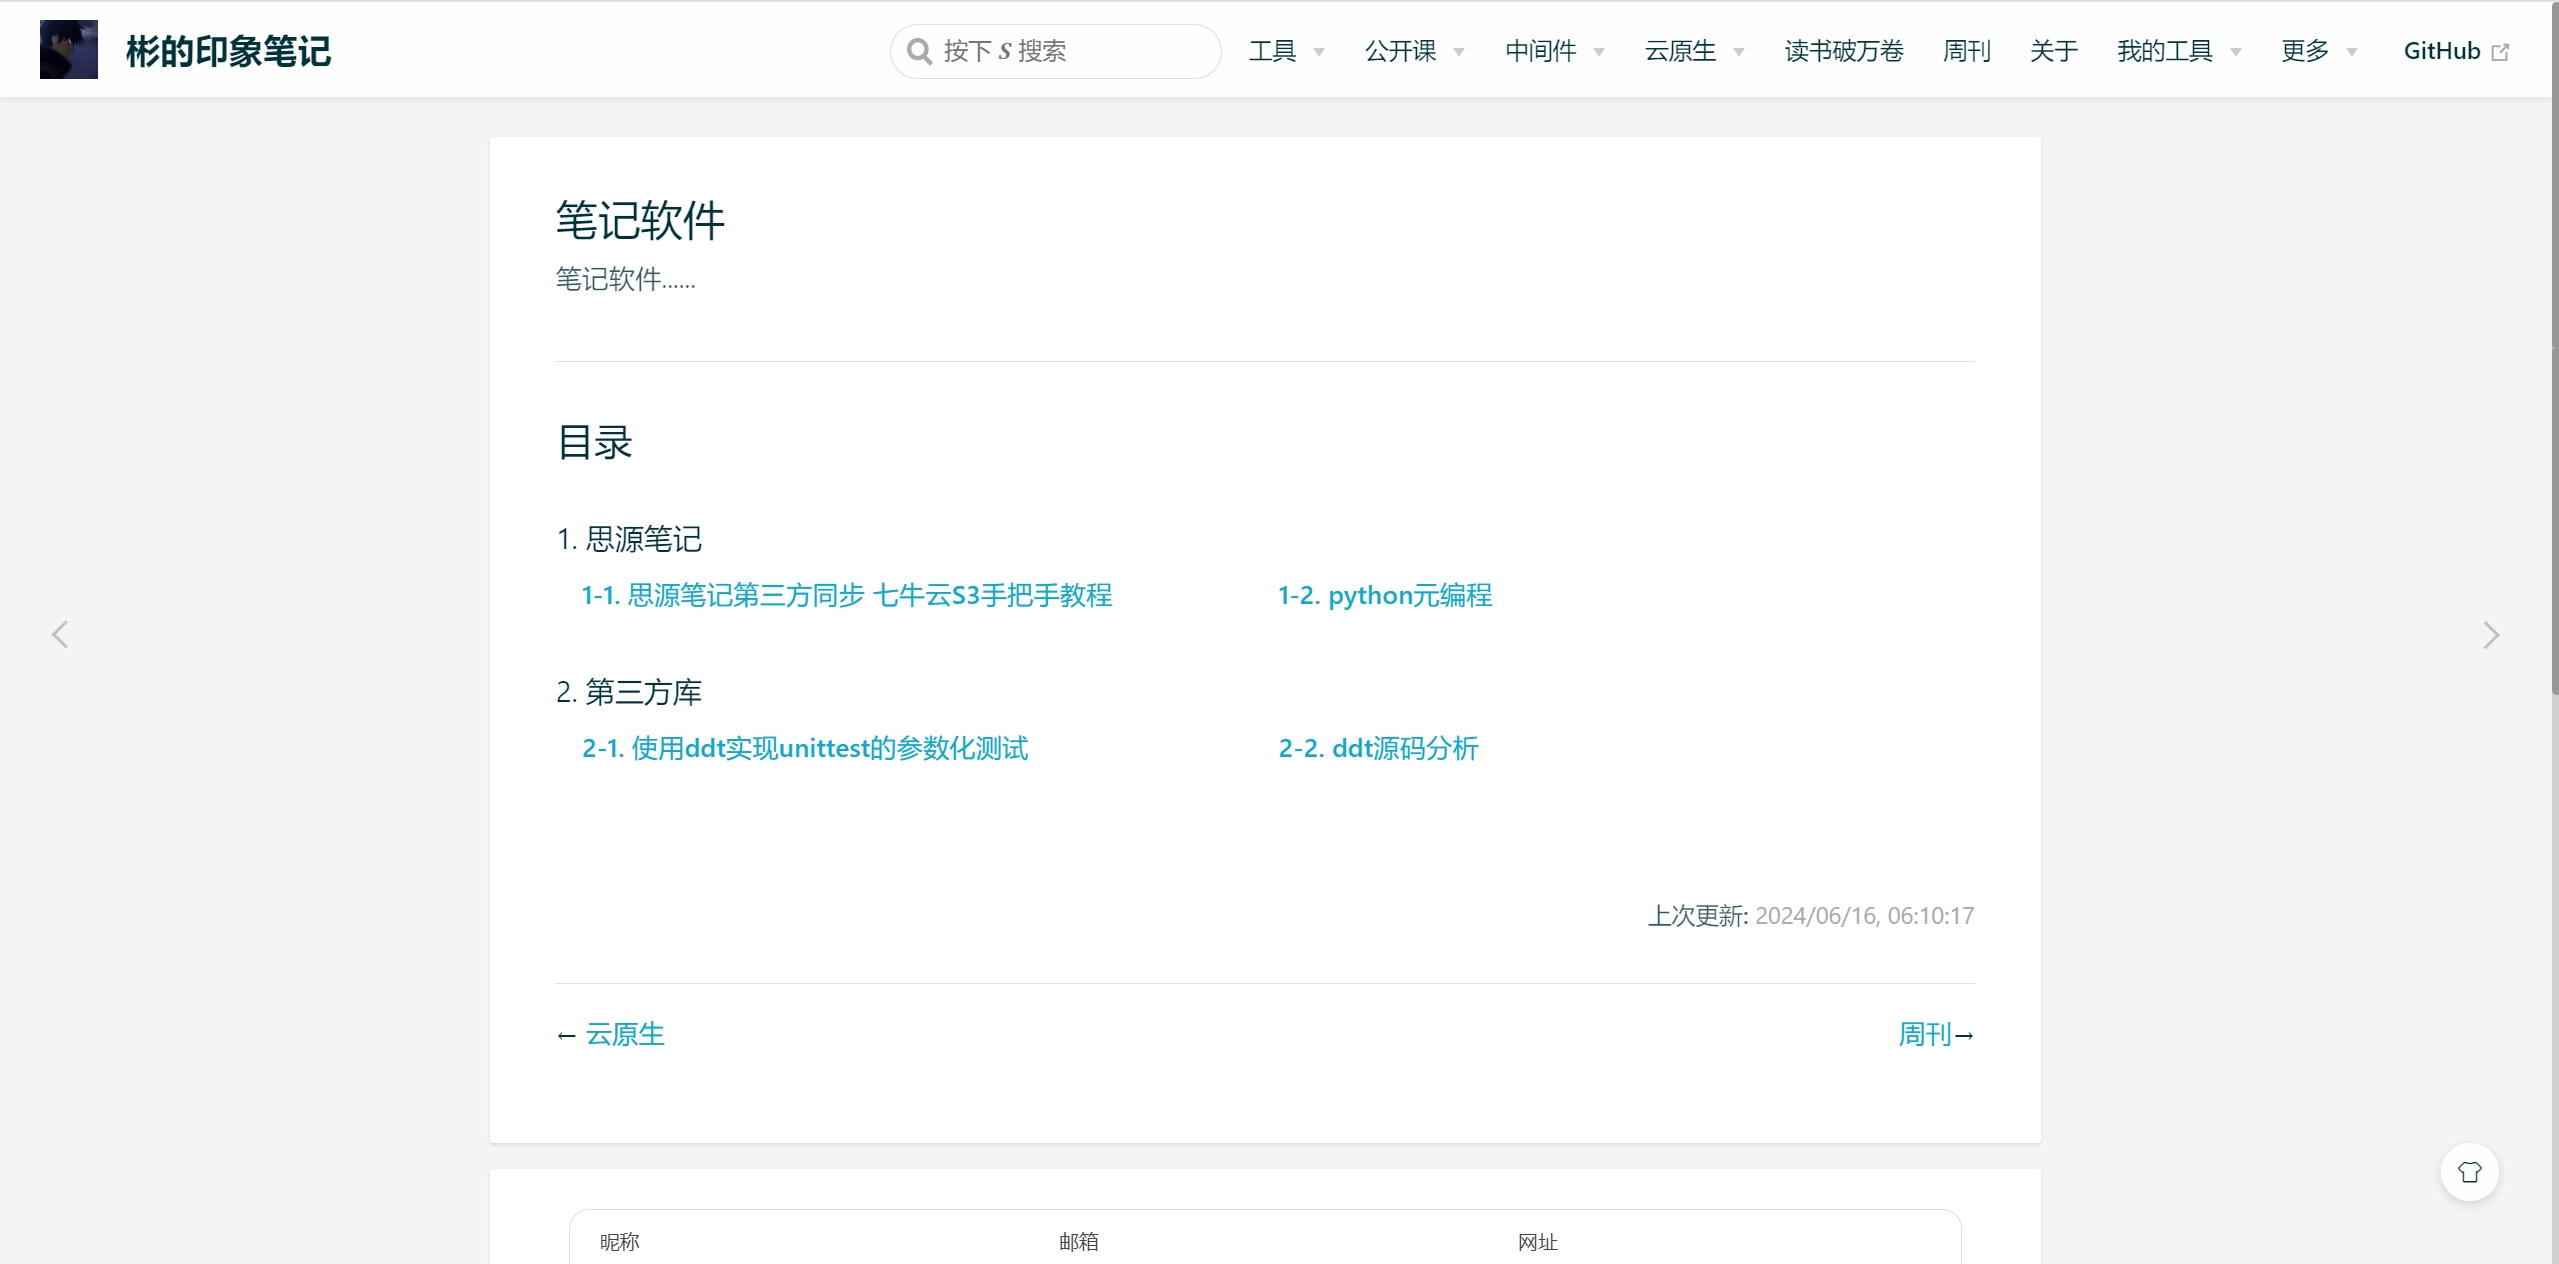Focus the 按下 S 搜索 search field
This screenshot has width=2559, height=1264.
pos(1056,51)
